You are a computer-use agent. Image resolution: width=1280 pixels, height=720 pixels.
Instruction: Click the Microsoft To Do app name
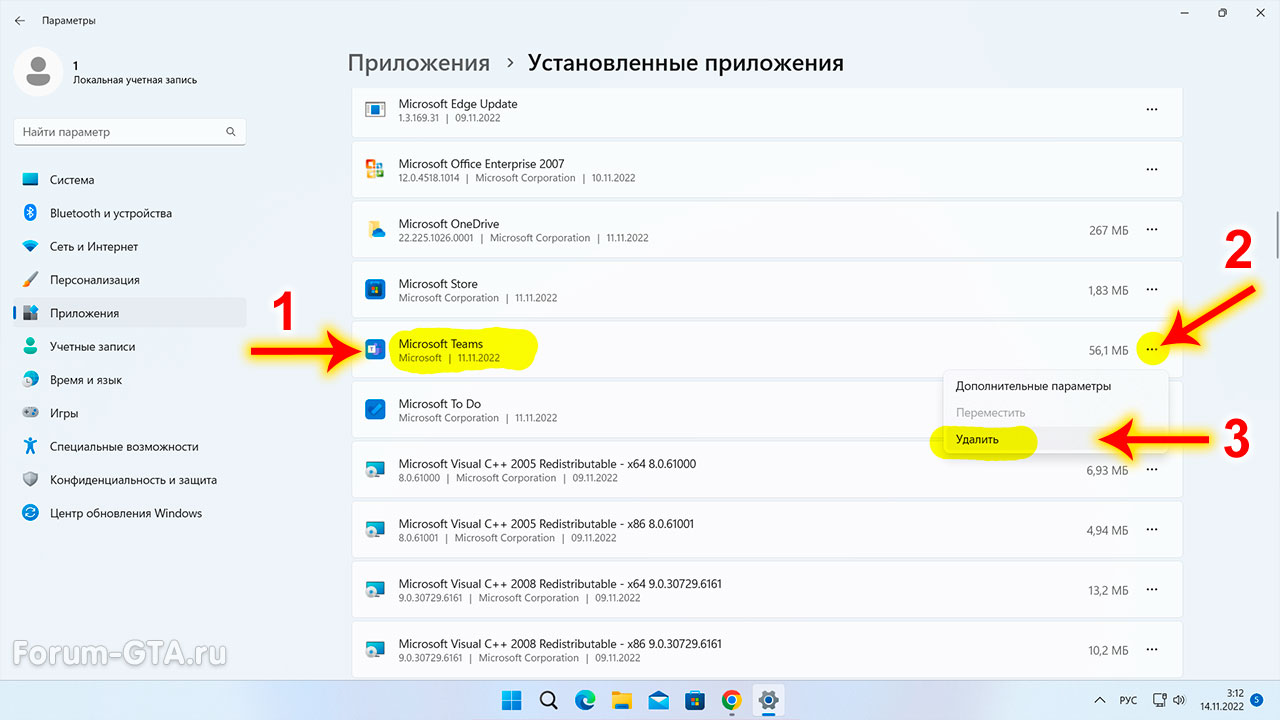point(439,404)
